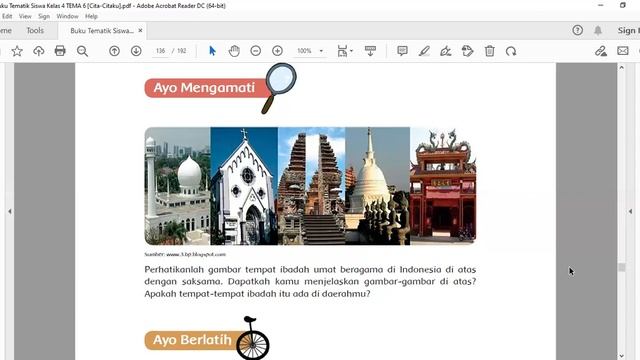Click the read mode download-style icon
Image resolution: width=640 pixels, height=360 pixels.
coord(370,51)
